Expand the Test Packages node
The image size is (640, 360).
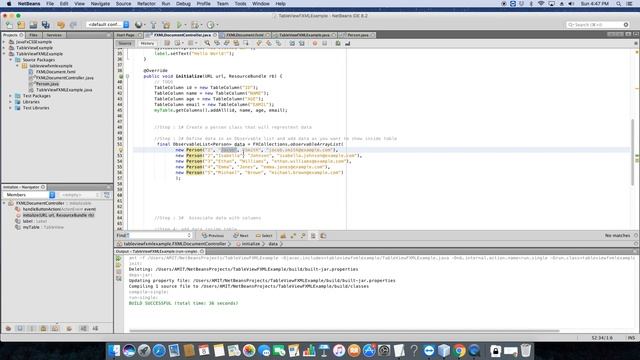pos(11,96)
